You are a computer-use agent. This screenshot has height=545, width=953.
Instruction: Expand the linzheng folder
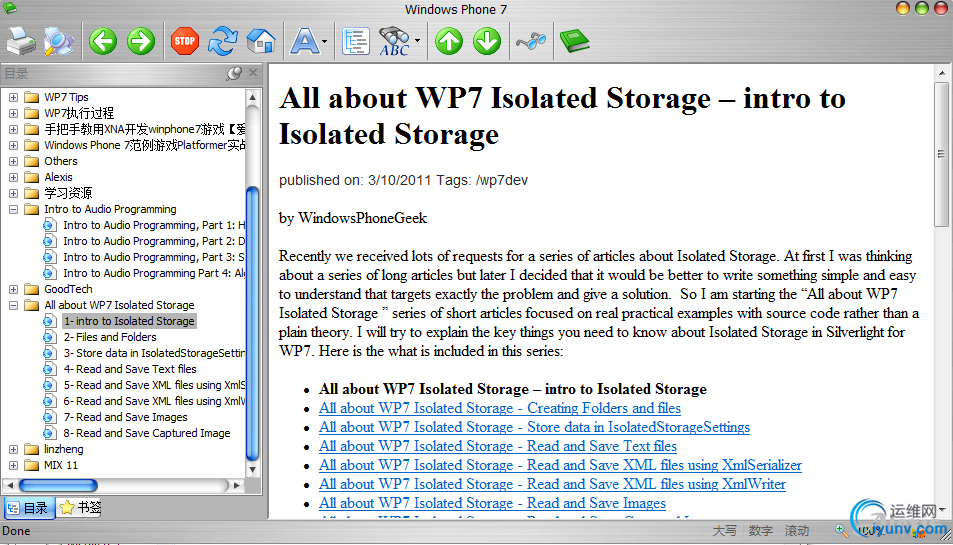point(13,449)
